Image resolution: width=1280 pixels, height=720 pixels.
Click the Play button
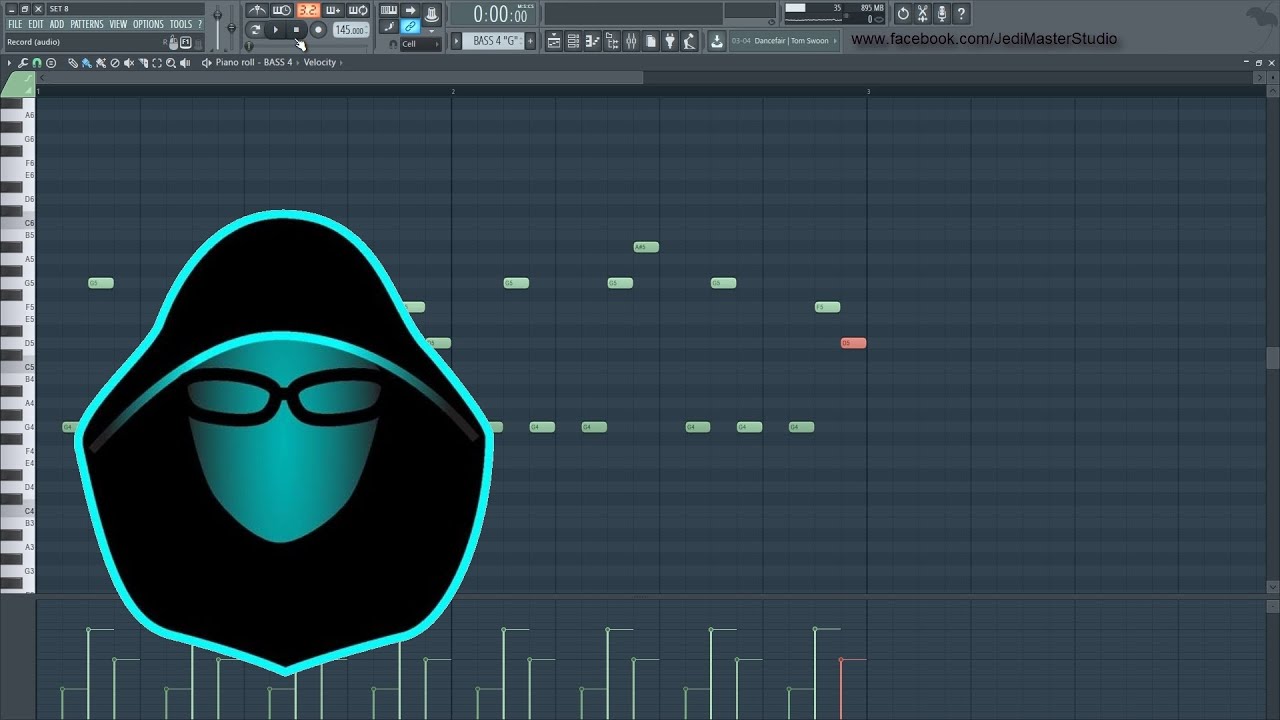point(275,30)
